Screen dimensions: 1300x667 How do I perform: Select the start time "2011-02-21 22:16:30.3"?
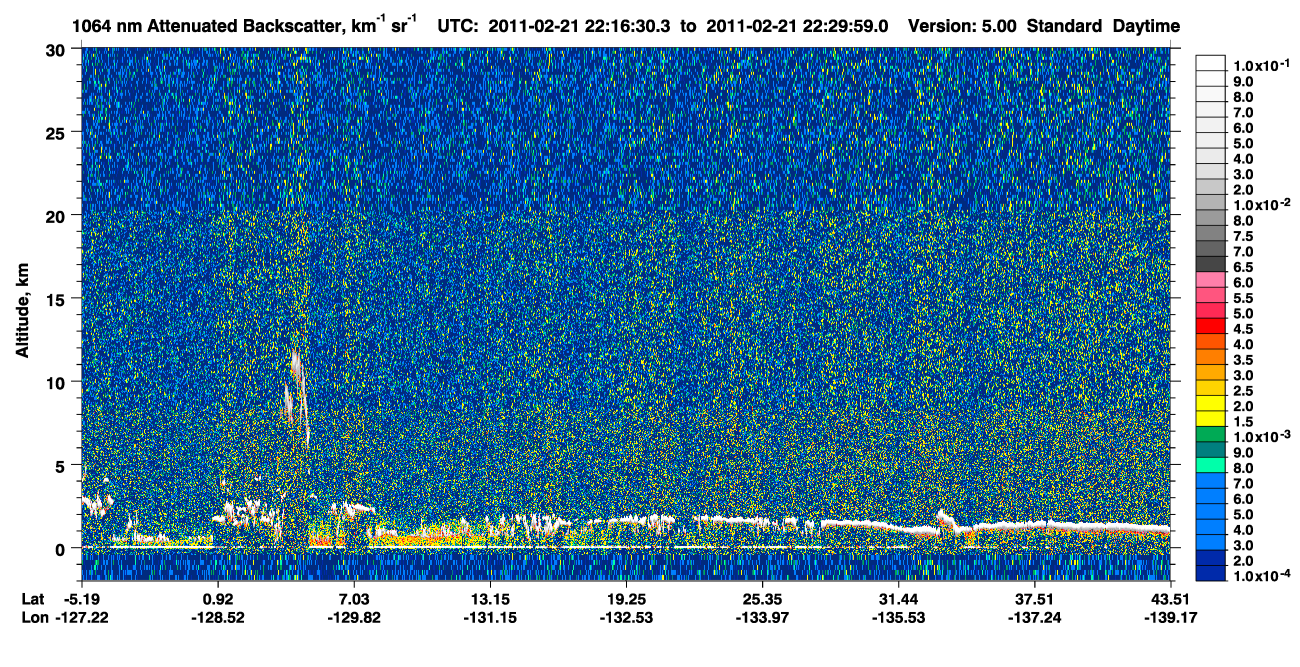[x=581, y=26]
